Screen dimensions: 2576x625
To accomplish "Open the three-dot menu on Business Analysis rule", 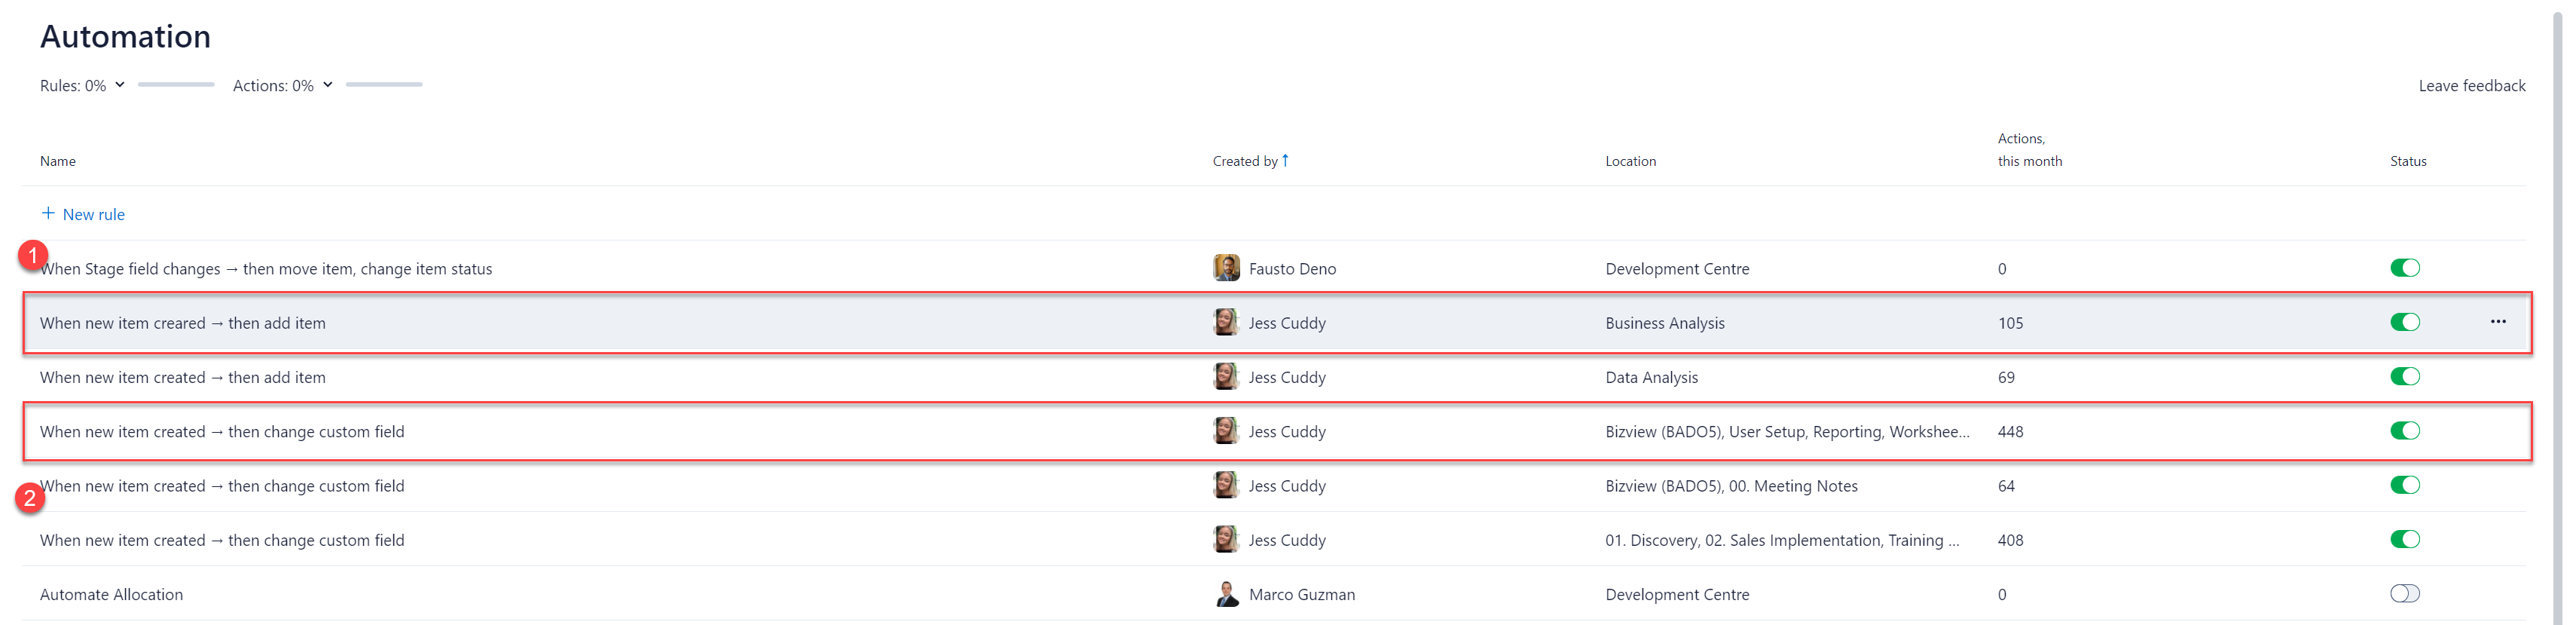I will click(x=2497, y=322).
